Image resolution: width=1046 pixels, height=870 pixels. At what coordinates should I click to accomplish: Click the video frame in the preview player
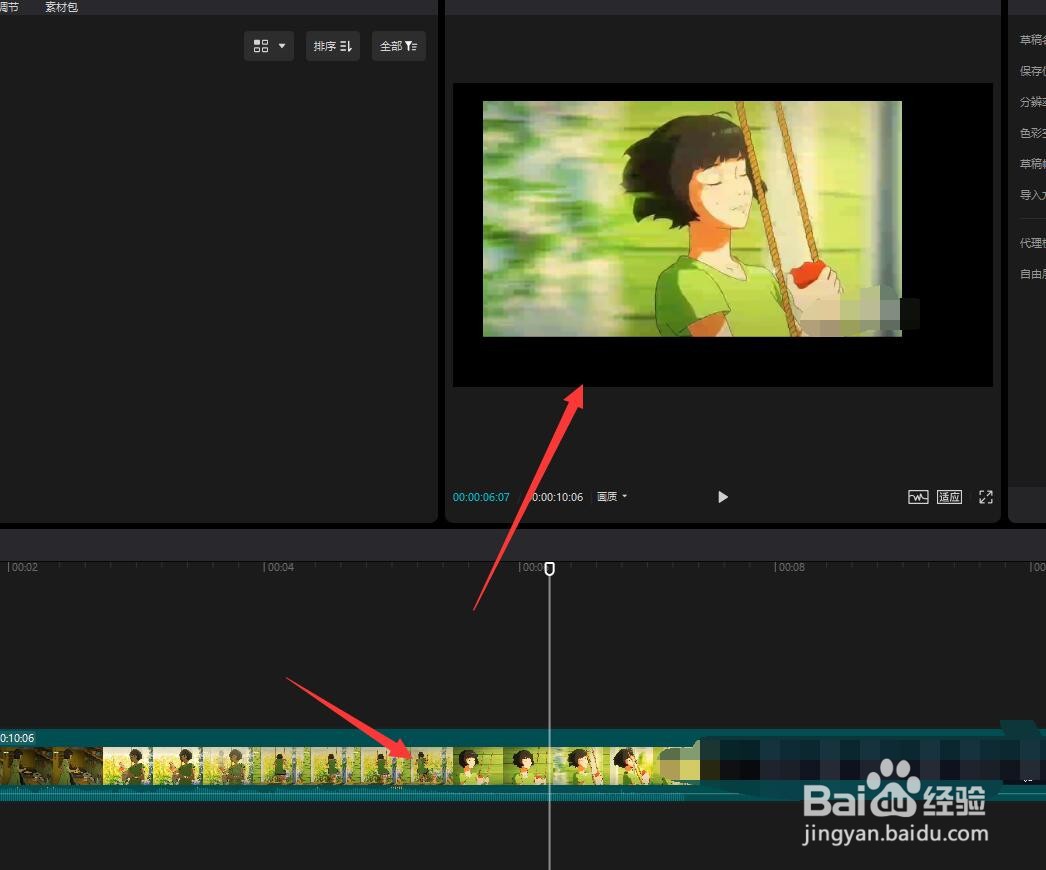[x=692, y=219]
